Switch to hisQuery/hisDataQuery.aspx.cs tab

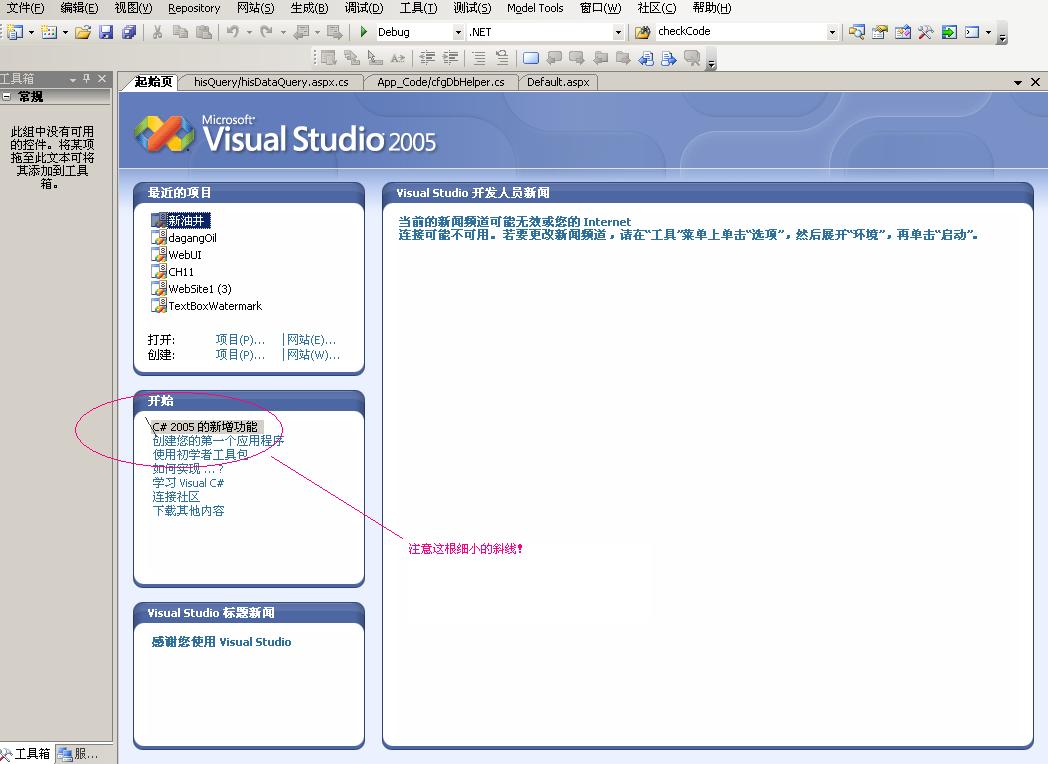coord(271,82)
